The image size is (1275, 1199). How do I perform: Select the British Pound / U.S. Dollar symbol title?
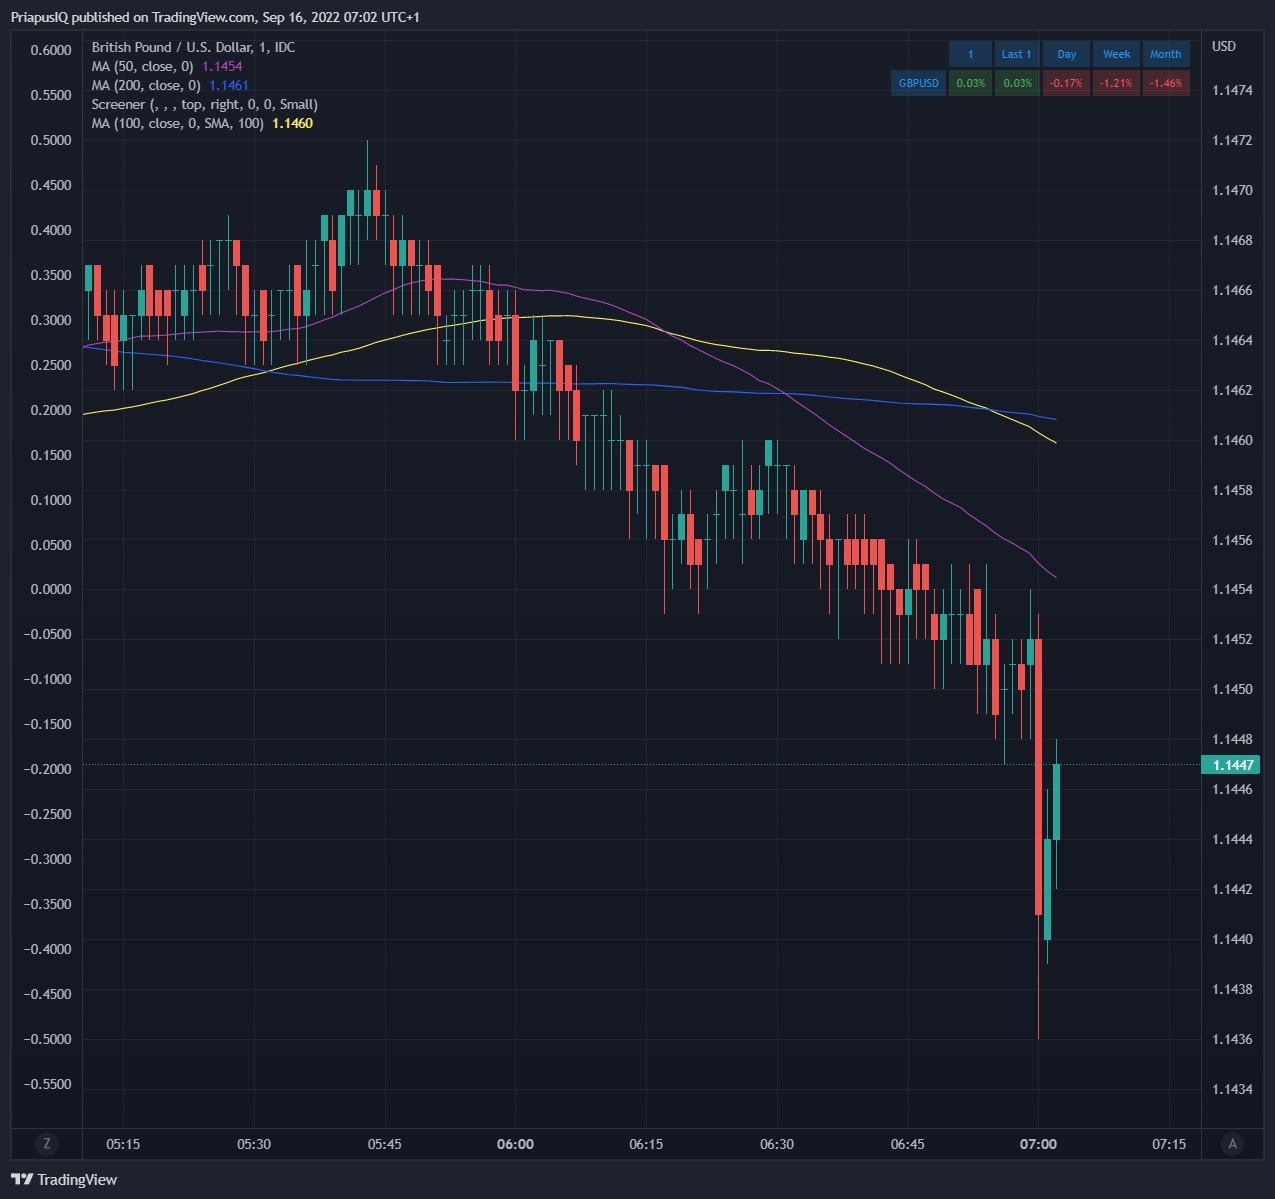(193, 47)
